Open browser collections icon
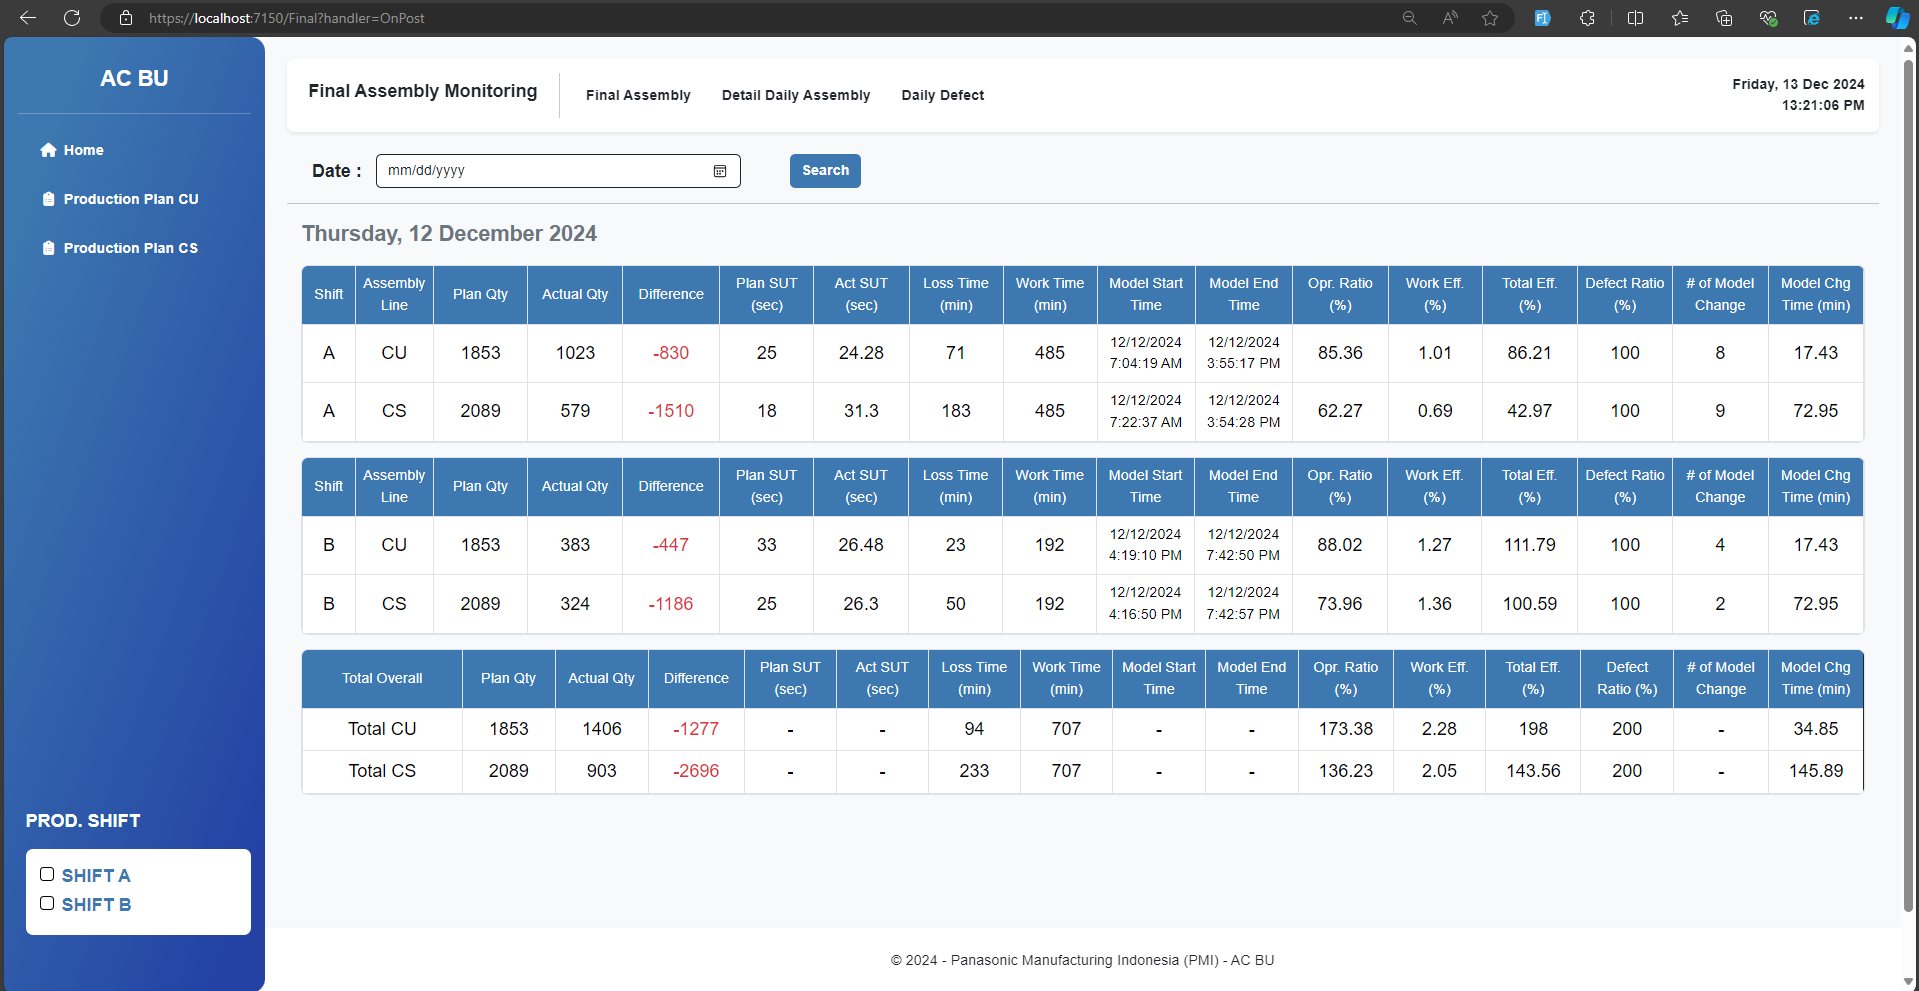Screen dimensions: 1919x991 pyautogui.click(x=1724, y=18)
